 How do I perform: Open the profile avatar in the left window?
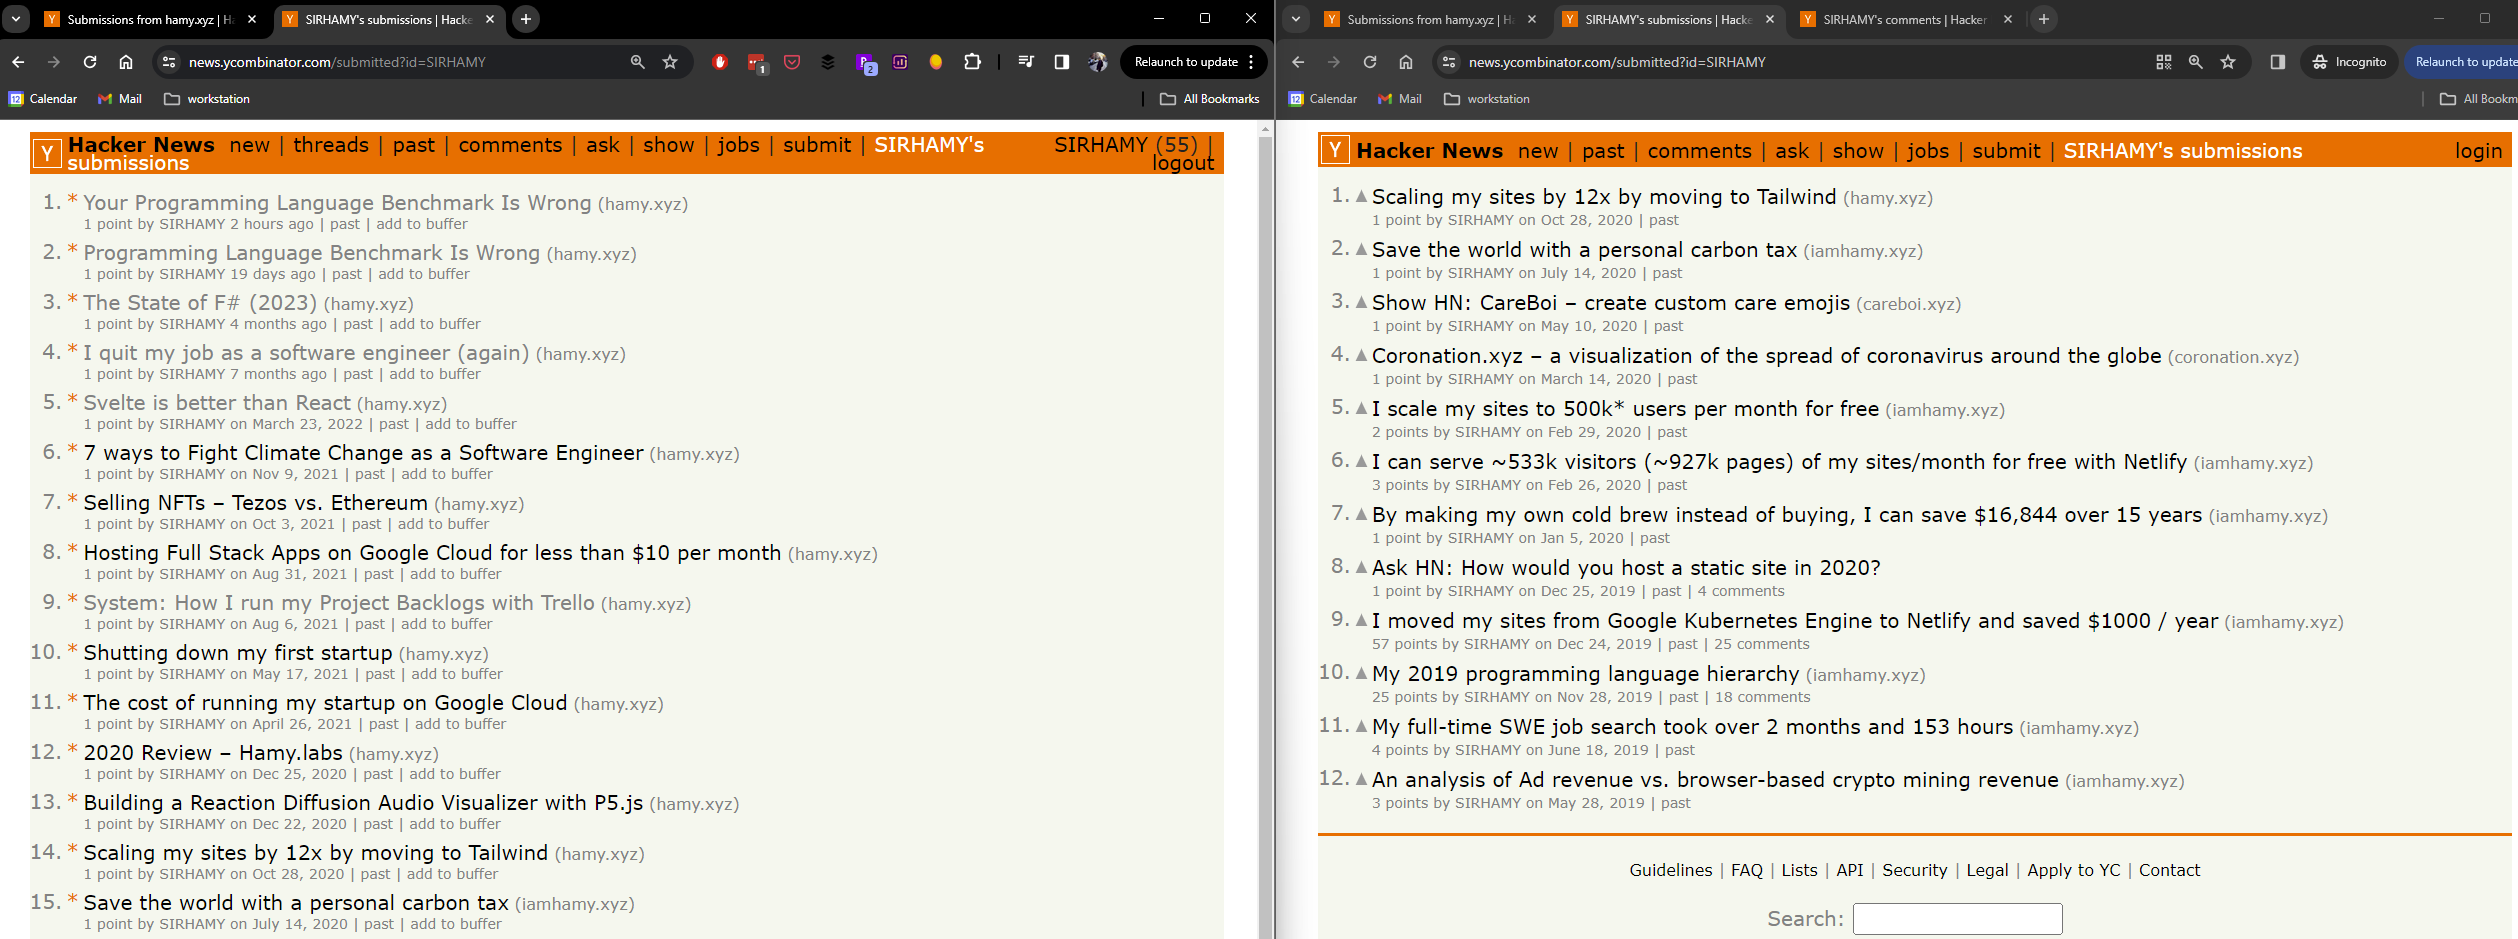point(1098,62)
